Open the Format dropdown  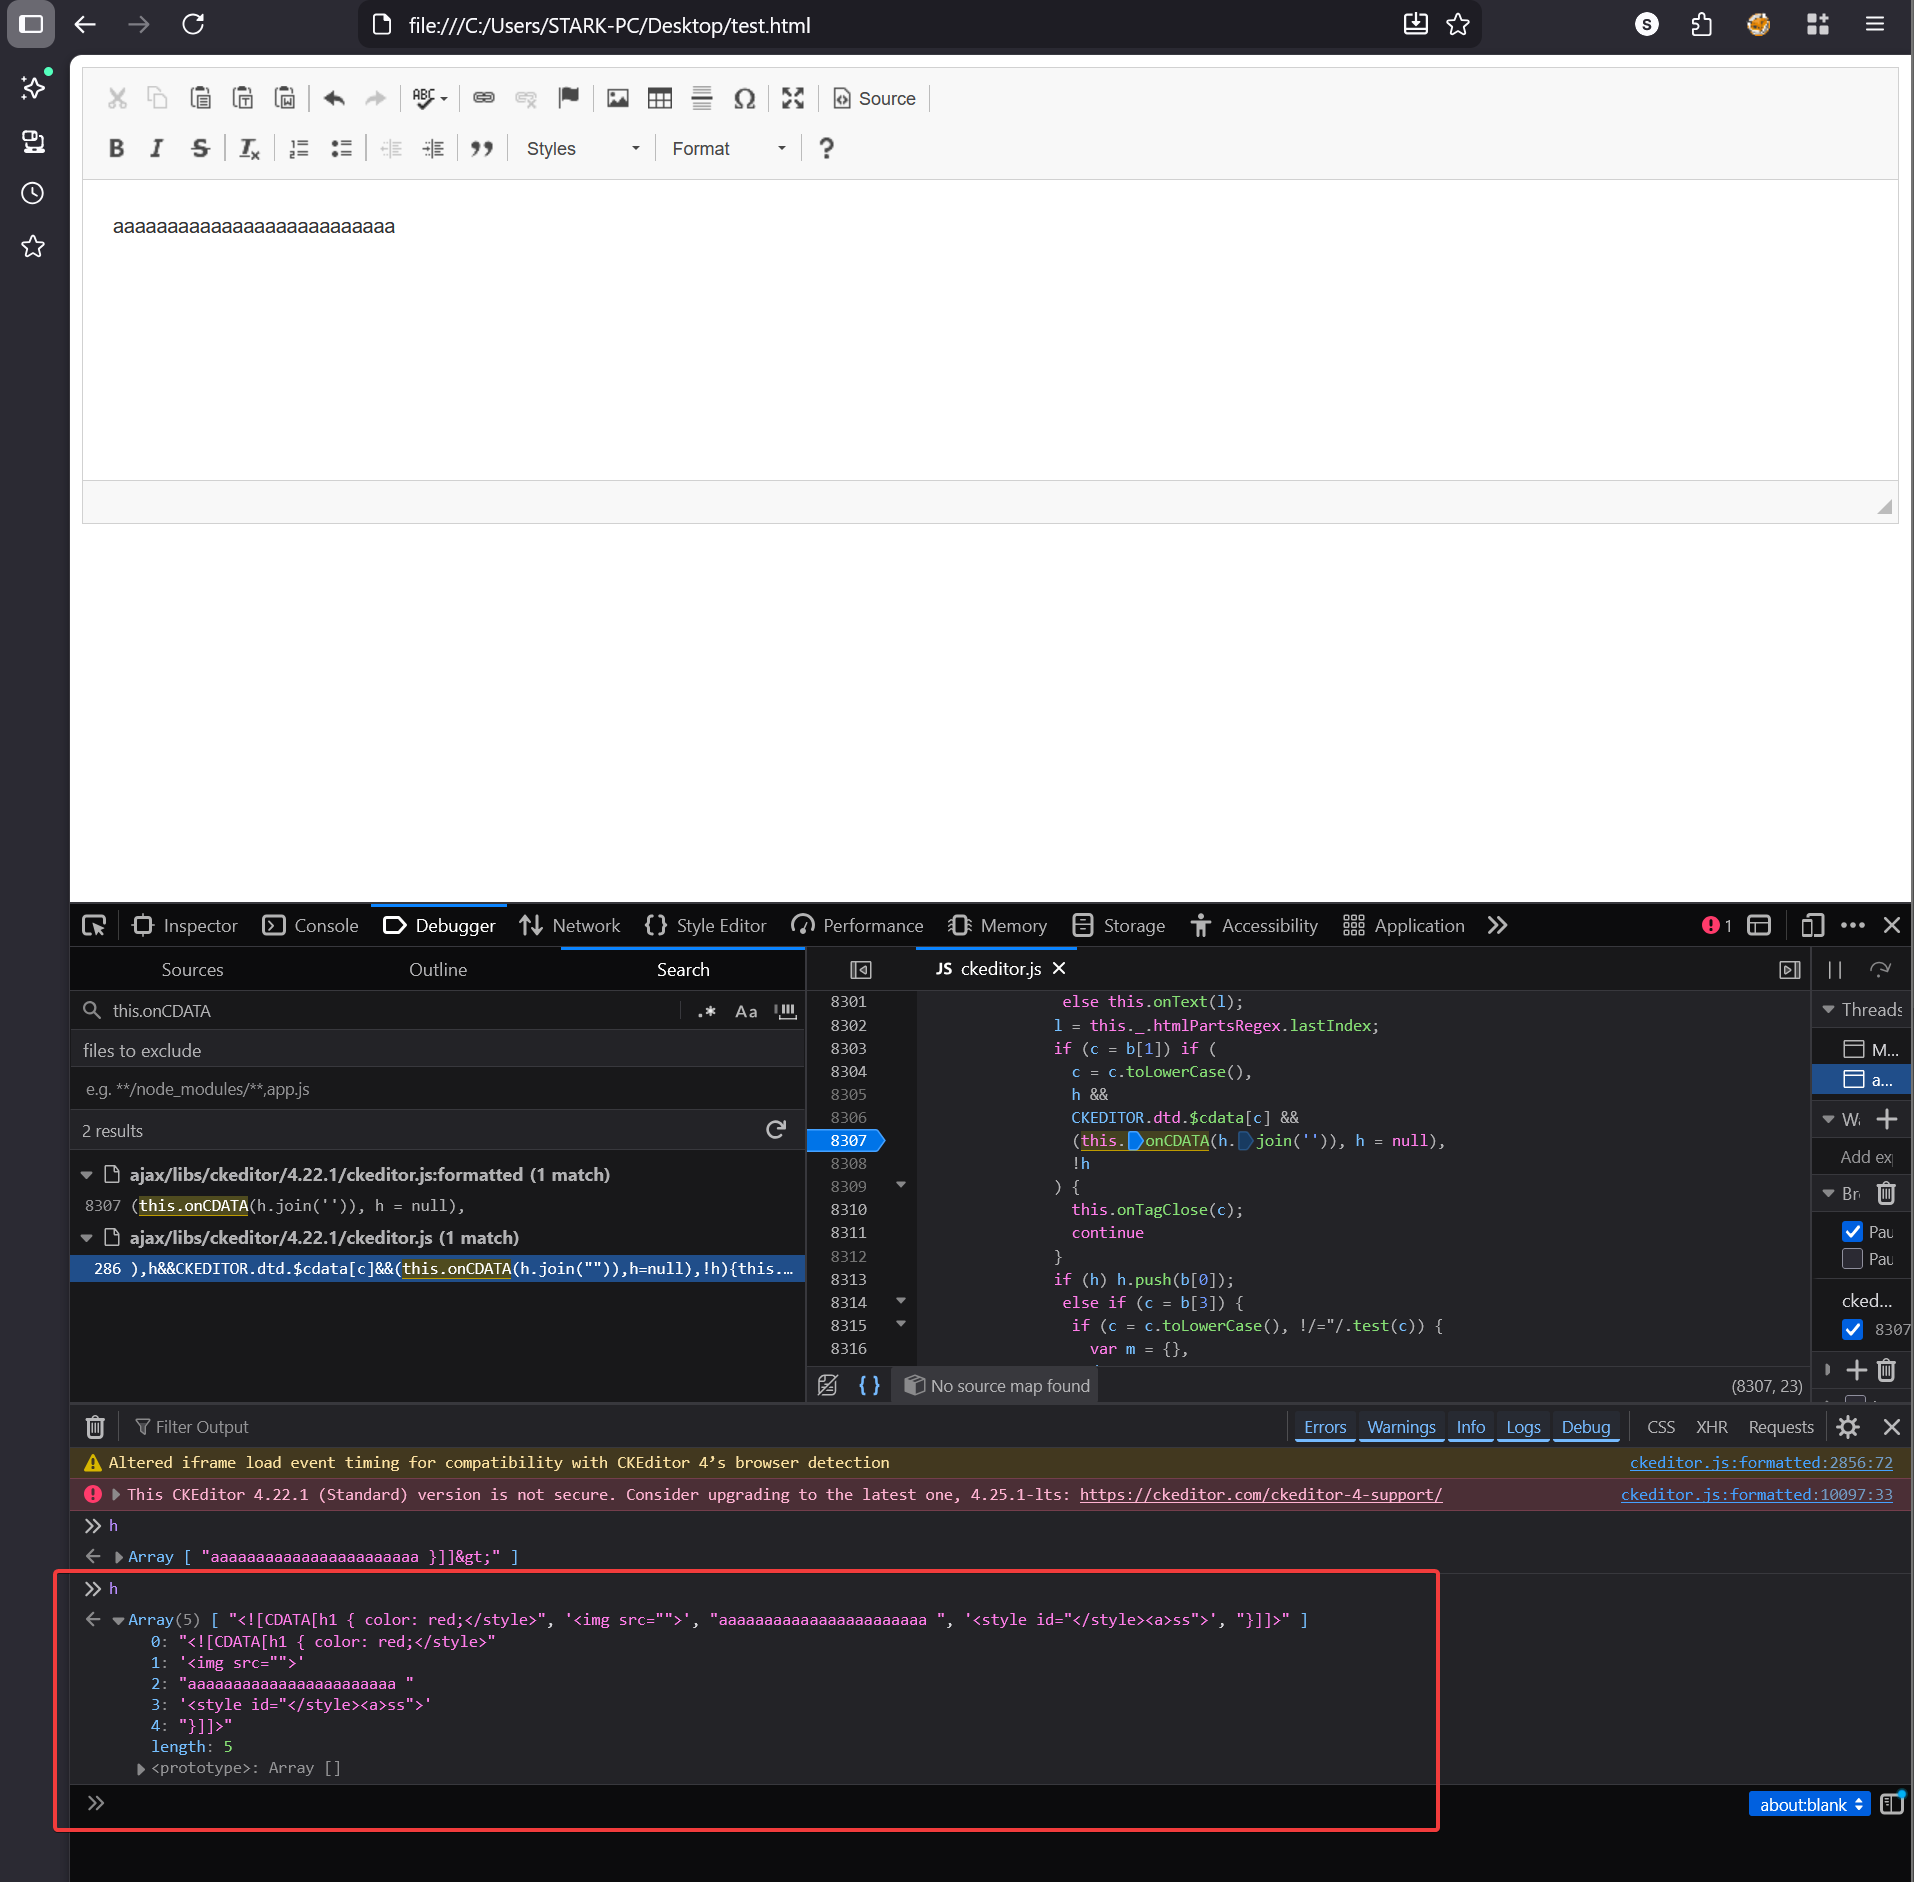point(728,148)
